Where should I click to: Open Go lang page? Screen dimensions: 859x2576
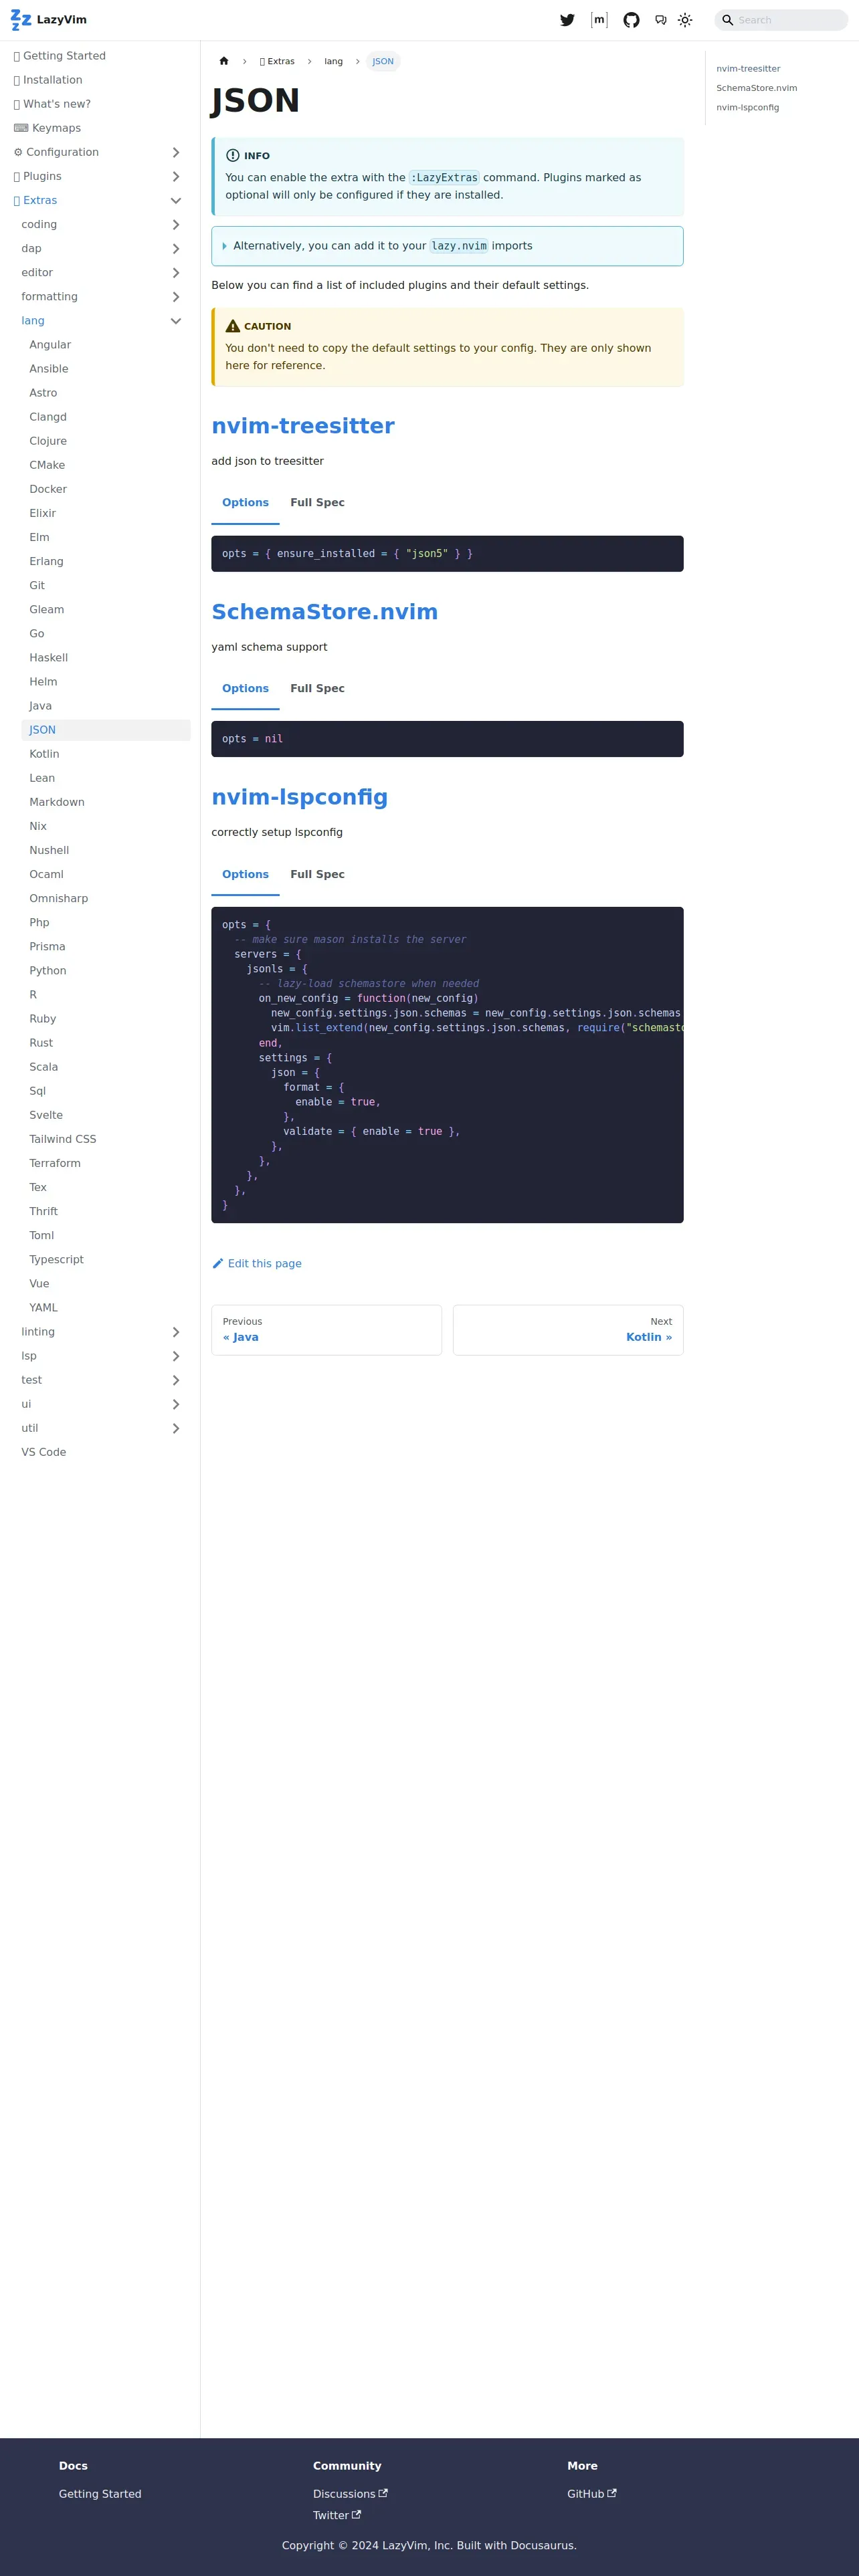(x=106, y=634)
